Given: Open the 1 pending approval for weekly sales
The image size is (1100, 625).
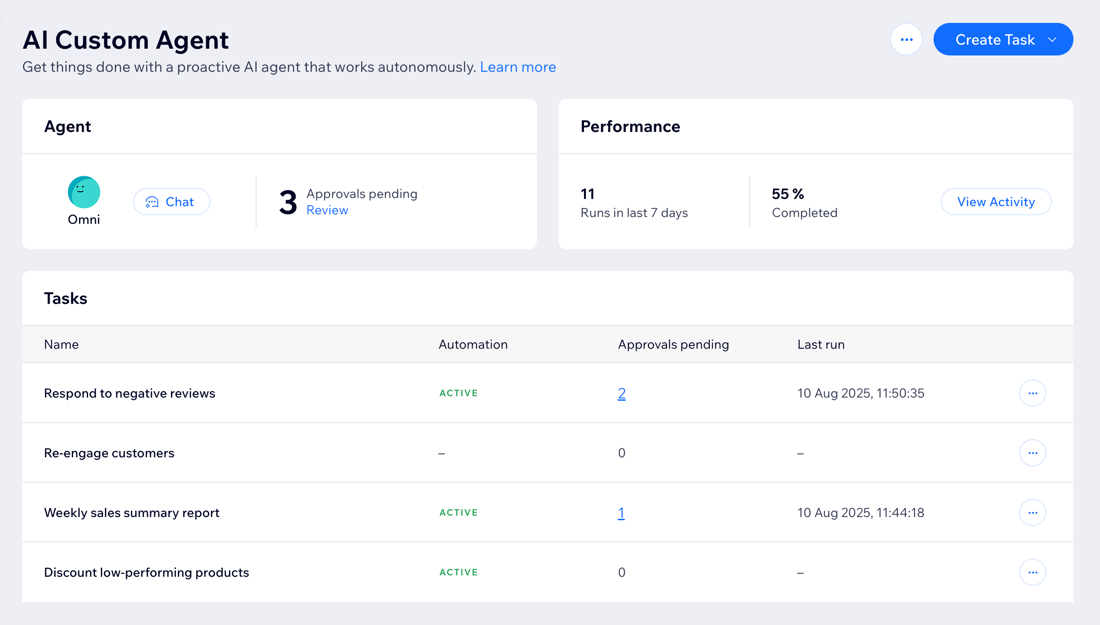Looking at the screenshot, I should tap(621, 513).
